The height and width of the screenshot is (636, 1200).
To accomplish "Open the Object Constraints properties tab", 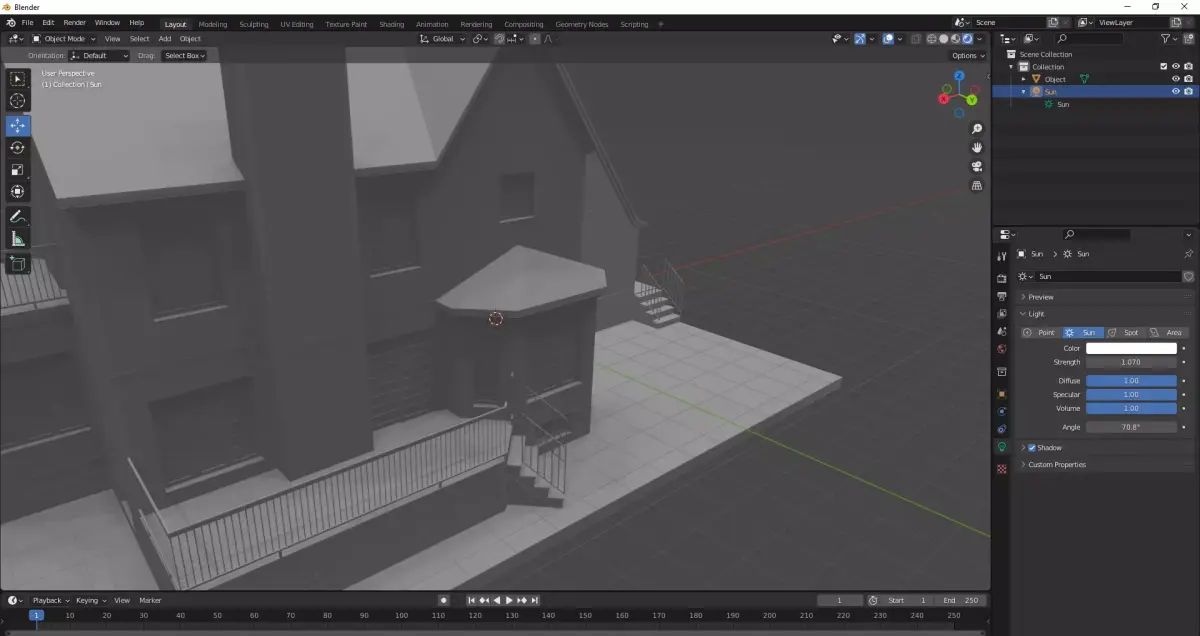I will tap(1002, 430).
